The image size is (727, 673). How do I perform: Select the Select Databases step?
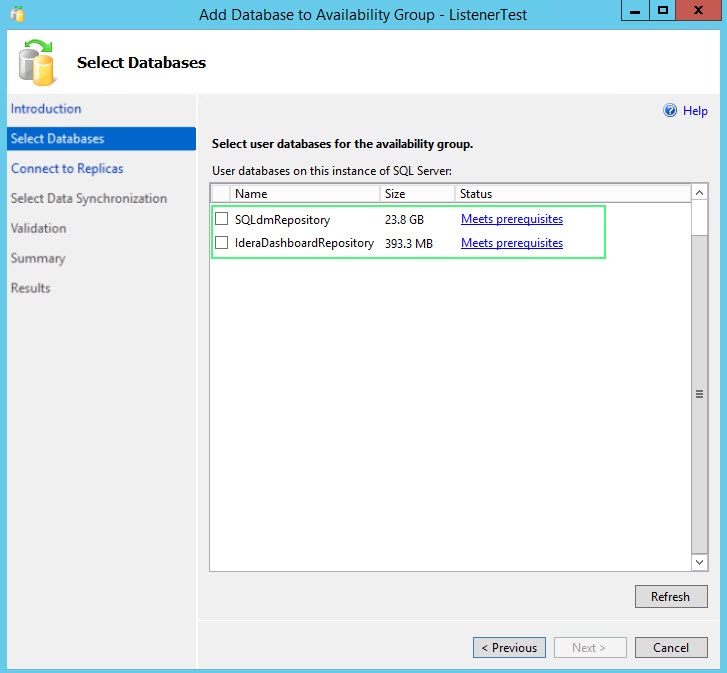pyautogui.click(x=102, y=139)
